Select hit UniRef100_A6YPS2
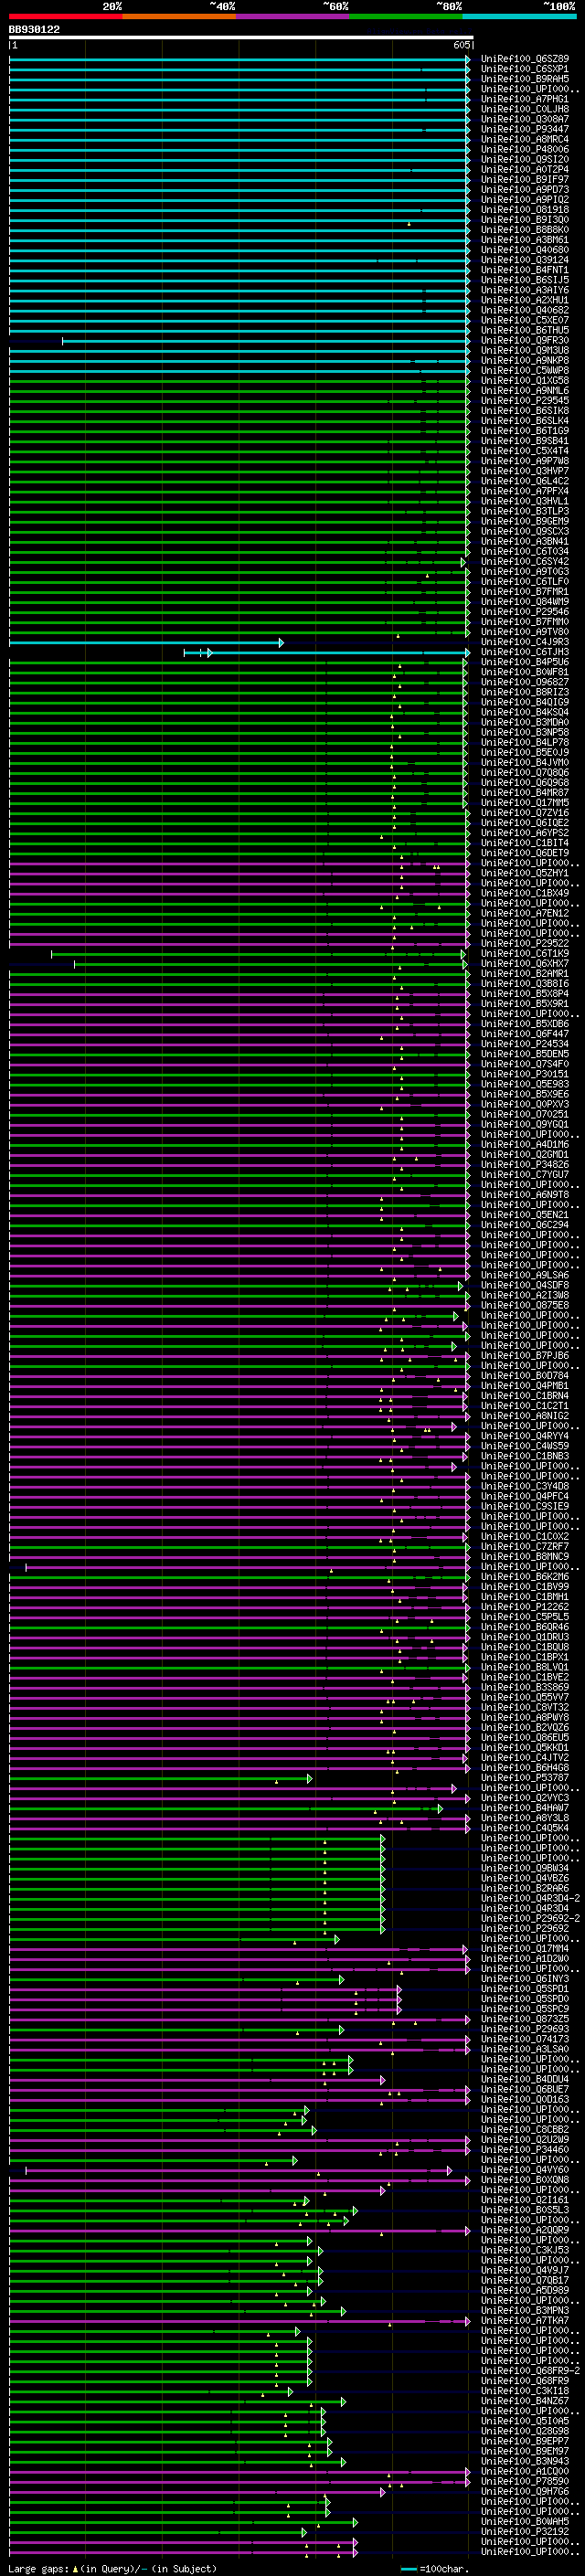585x2576 pixels. [x=525, y=832]
